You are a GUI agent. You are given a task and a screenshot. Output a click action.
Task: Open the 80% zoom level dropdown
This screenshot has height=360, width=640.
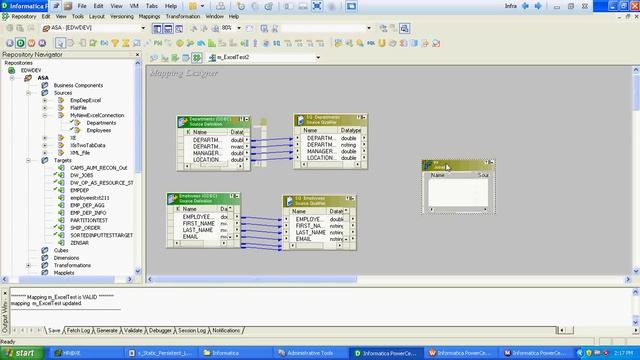[x=239, y=28]
